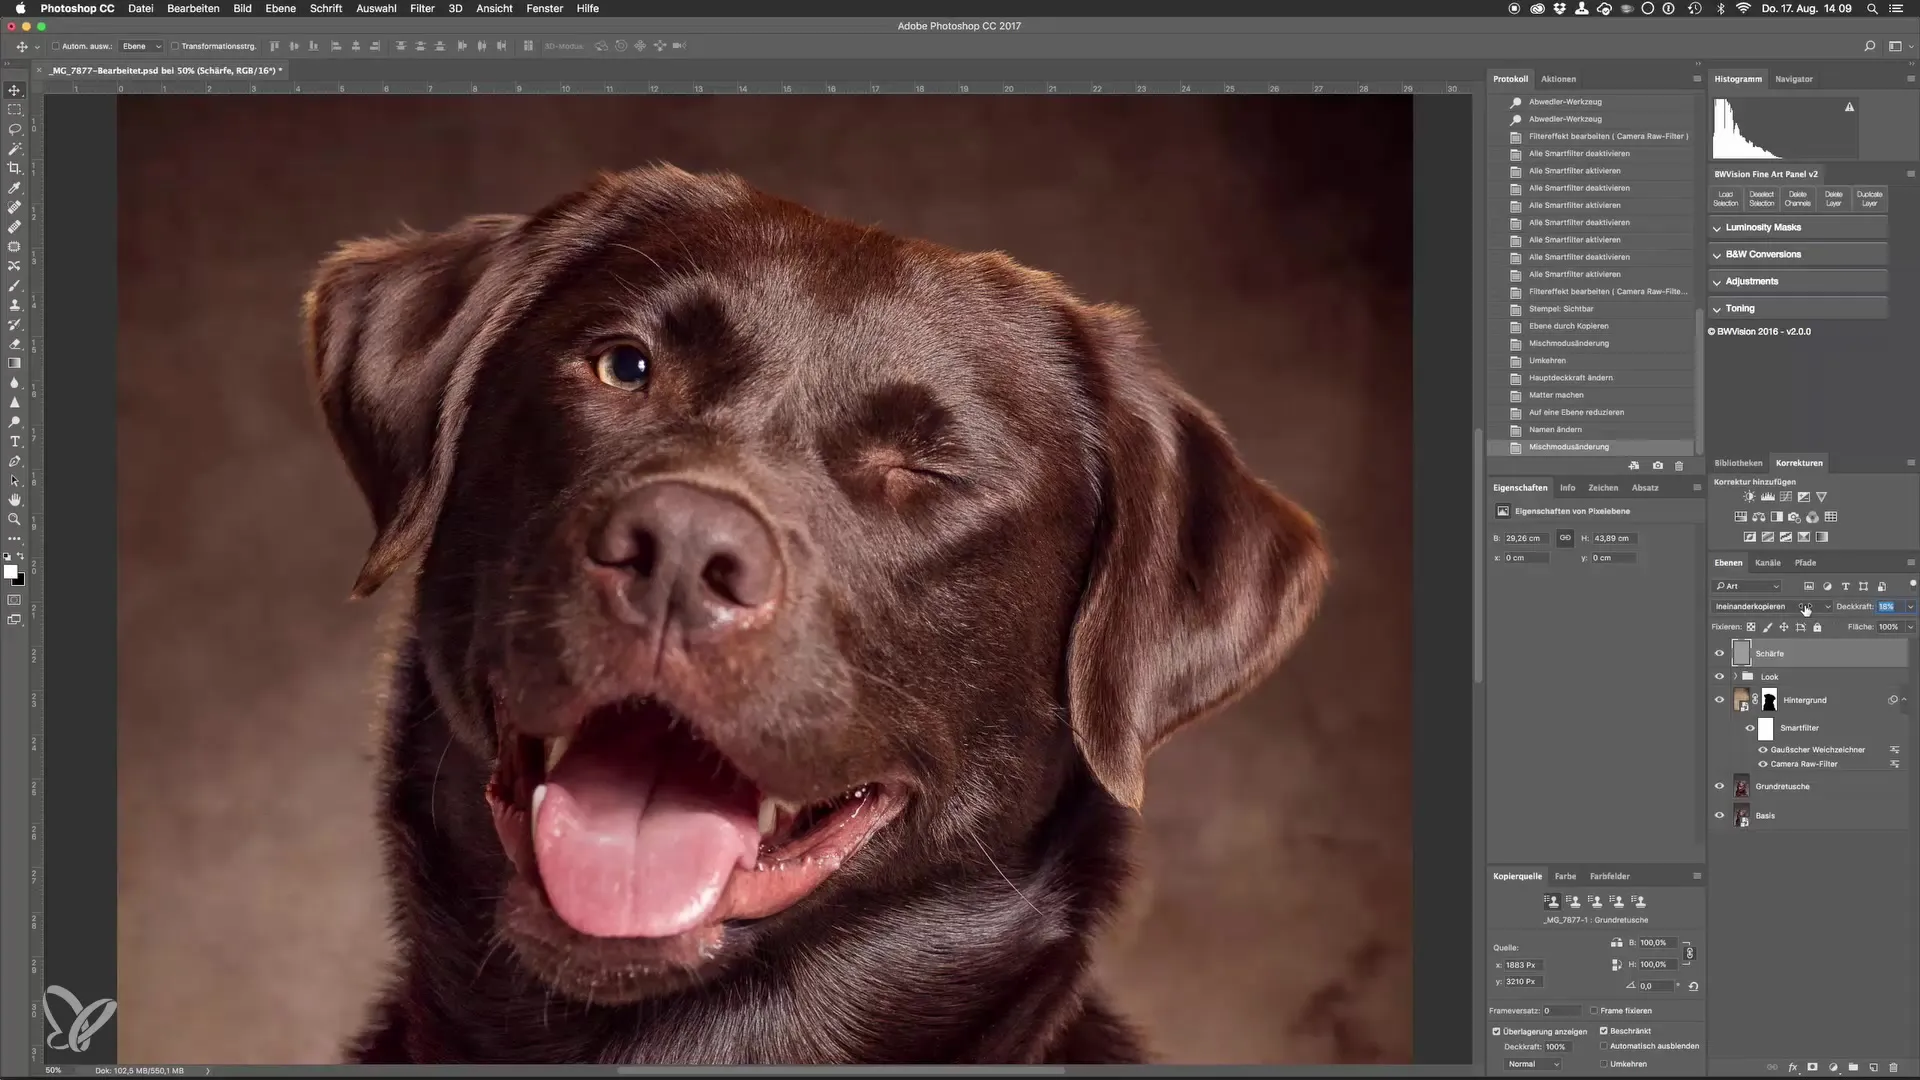Open layer filter Art dropdown
Screen dimensions: 1920x1080
pos(1747,586)
